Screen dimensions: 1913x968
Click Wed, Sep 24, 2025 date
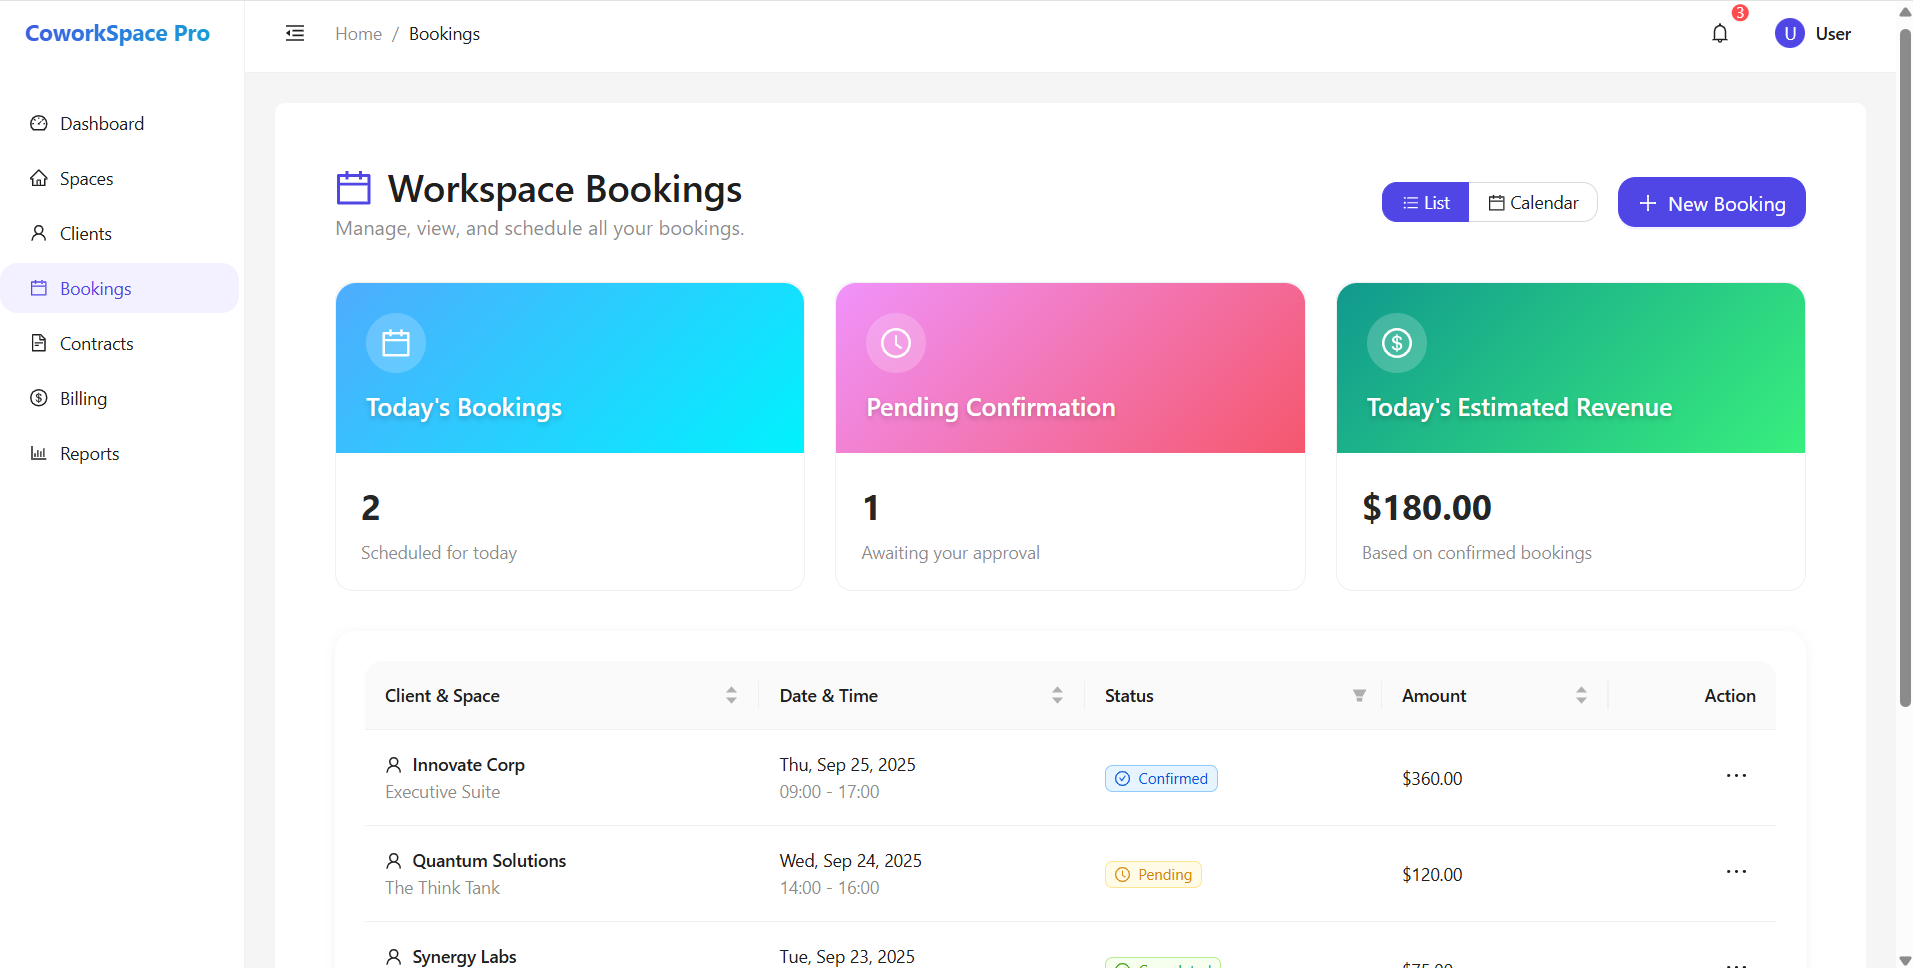[851, 861]
